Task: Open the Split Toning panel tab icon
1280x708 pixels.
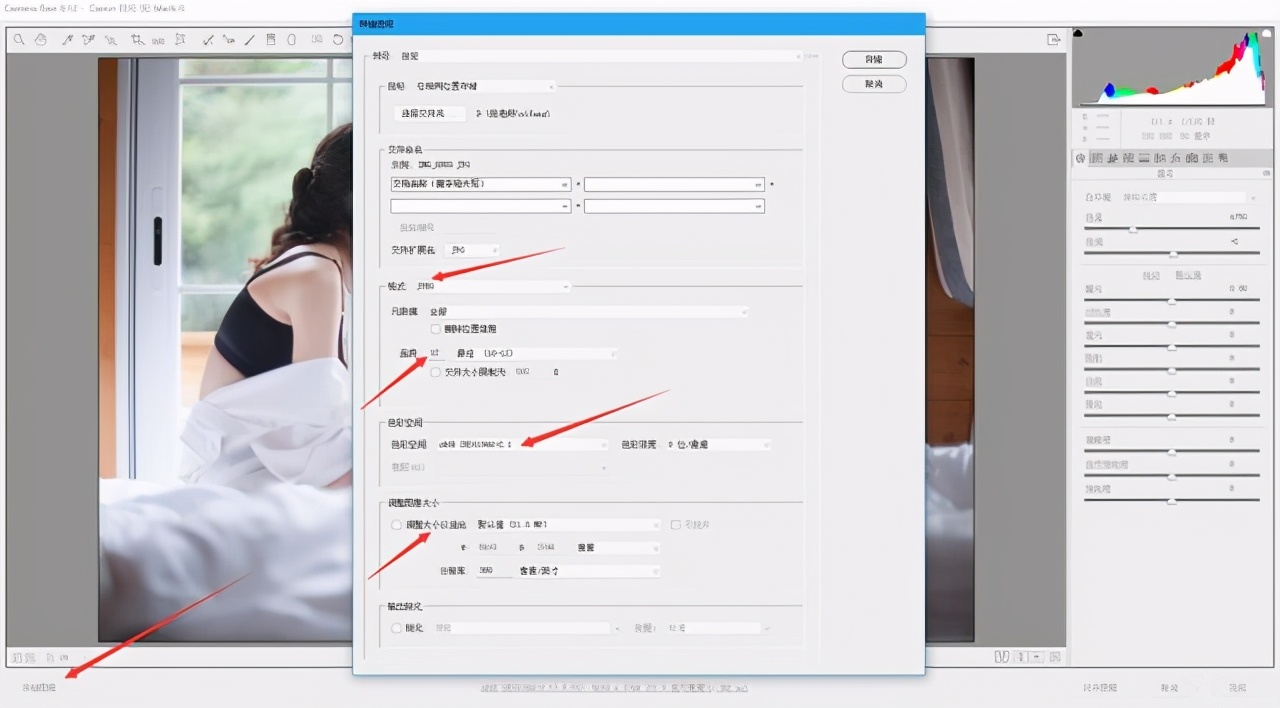Action: coord(1145,158)
